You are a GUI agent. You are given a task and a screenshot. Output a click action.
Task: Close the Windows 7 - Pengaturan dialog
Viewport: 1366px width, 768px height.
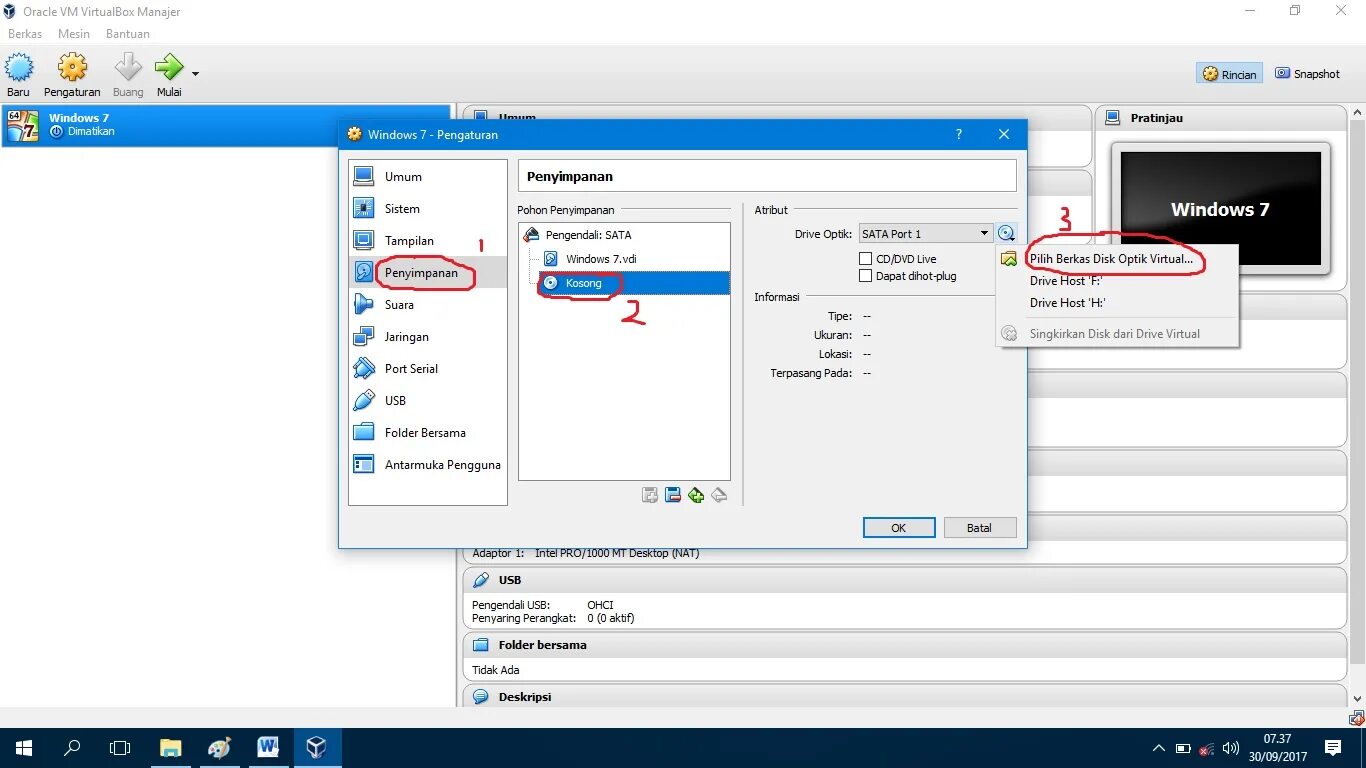(x=1004, y=134)
